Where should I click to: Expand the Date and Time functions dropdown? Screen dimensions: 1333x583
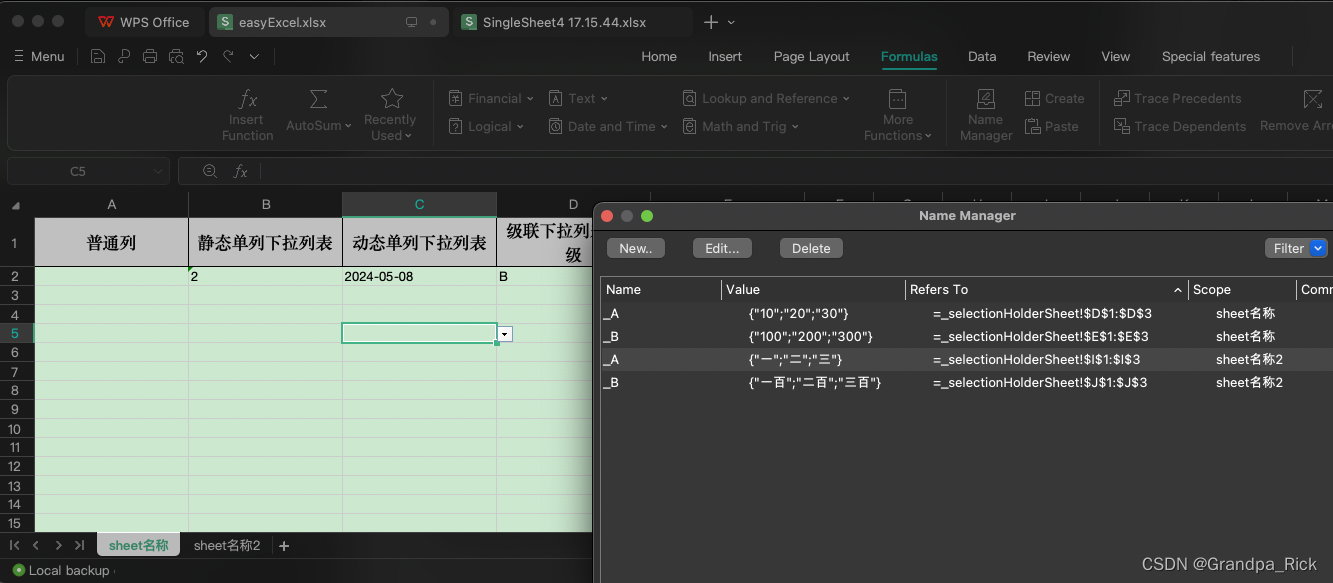(x=607, y=126)
